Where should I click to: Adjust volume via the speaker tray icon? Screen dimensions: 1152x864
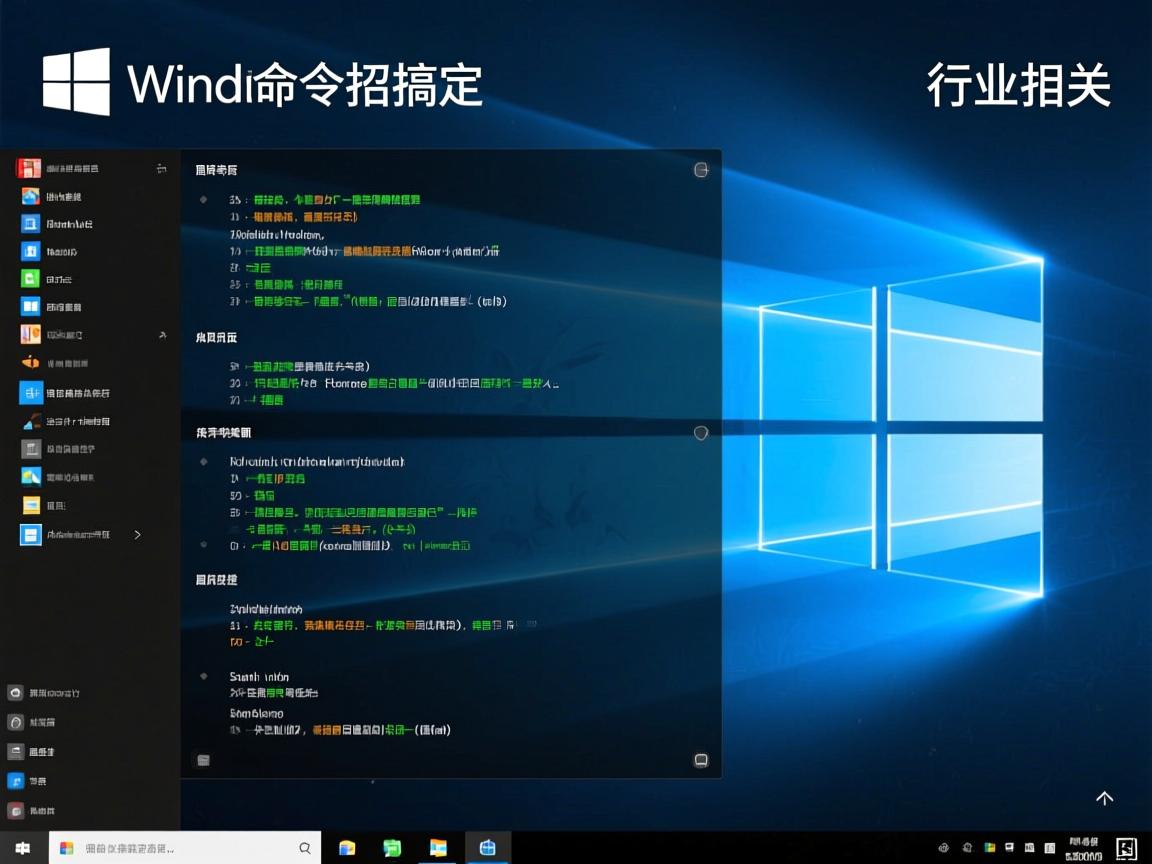1029,847
